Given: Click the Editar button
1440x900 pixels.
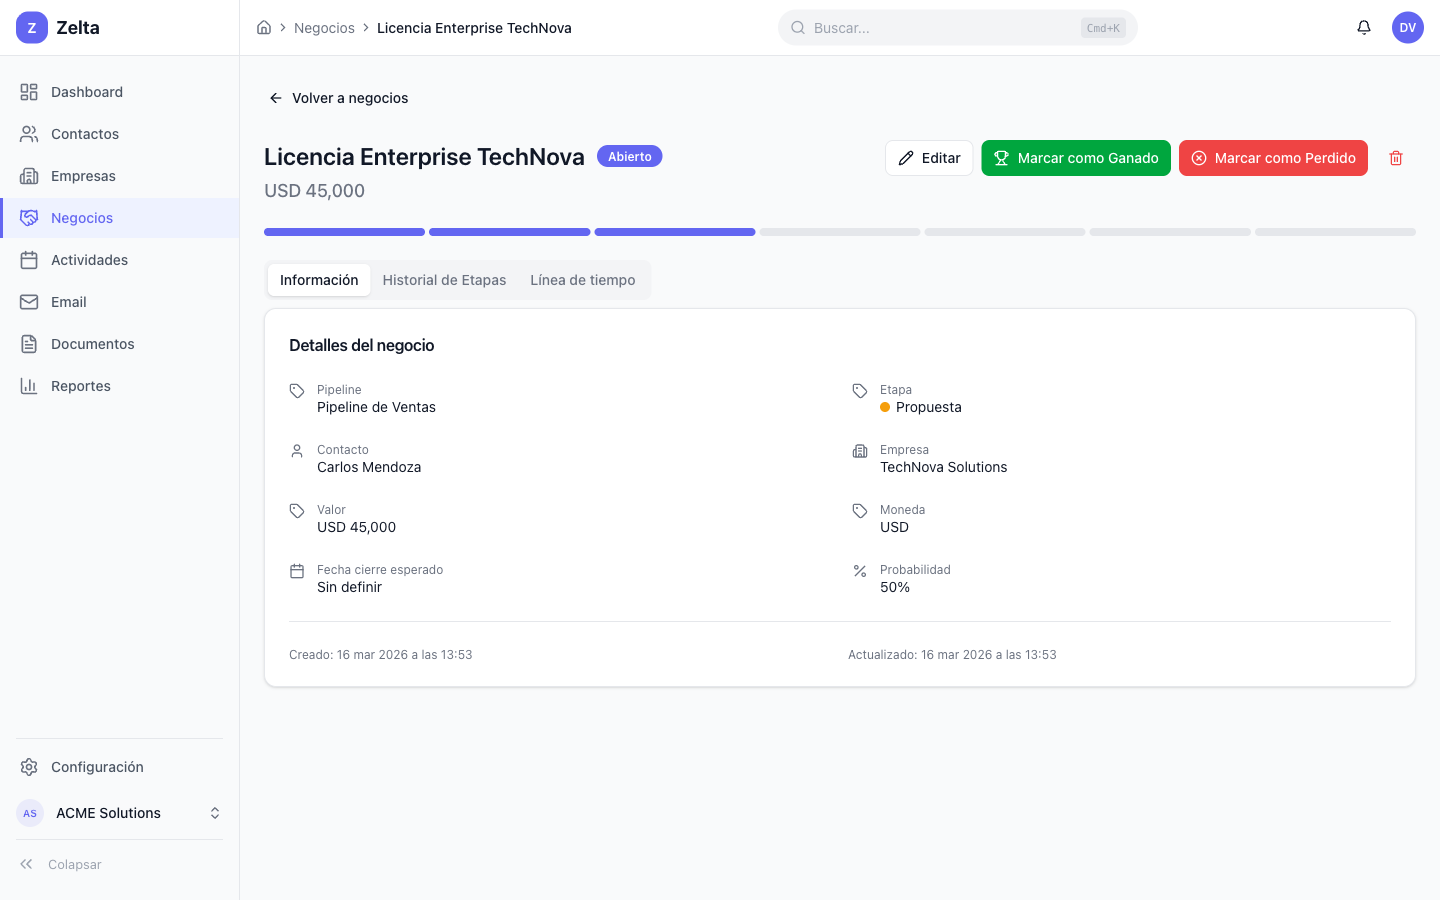Looking at the screenshot, I should (x=928, y=158).
